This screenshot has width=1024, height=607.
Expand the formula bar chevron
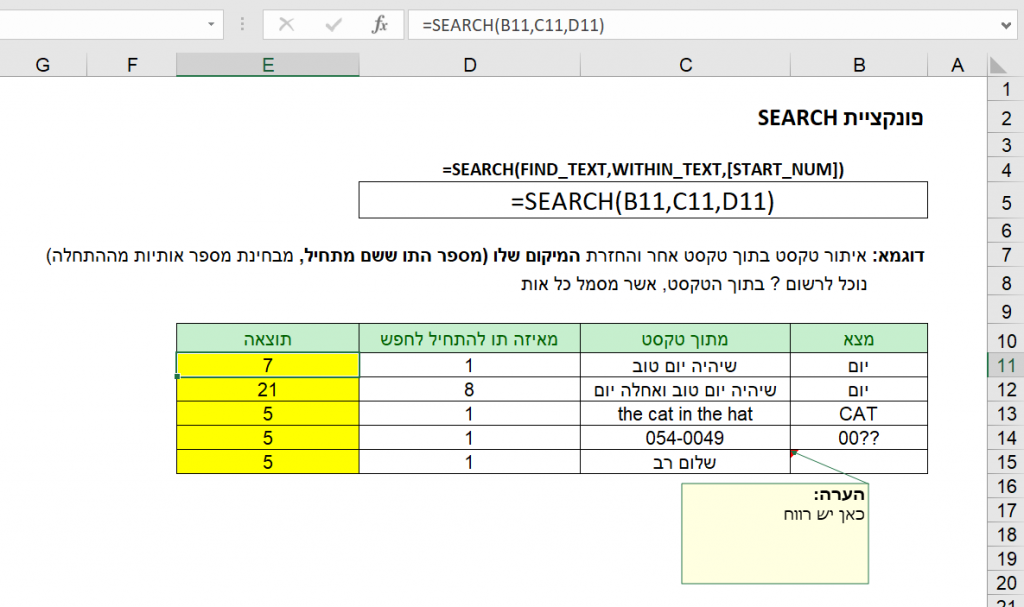click(1006, 25)
